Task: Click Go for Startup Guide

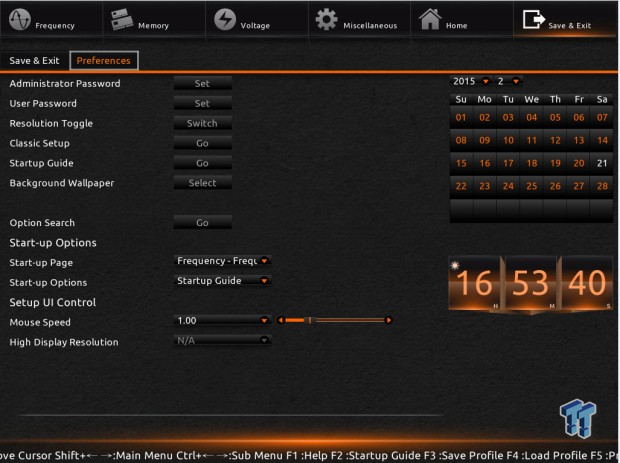Action: click(x=202, y=163)
